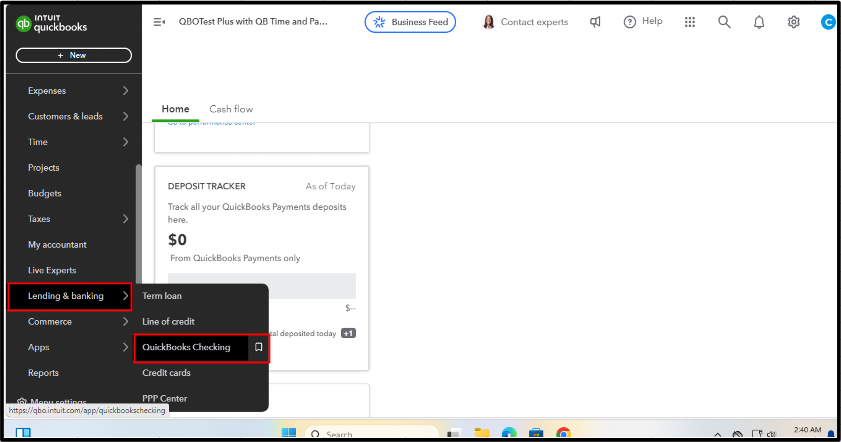Open PPP Center from the submenu

pos(165,399)
